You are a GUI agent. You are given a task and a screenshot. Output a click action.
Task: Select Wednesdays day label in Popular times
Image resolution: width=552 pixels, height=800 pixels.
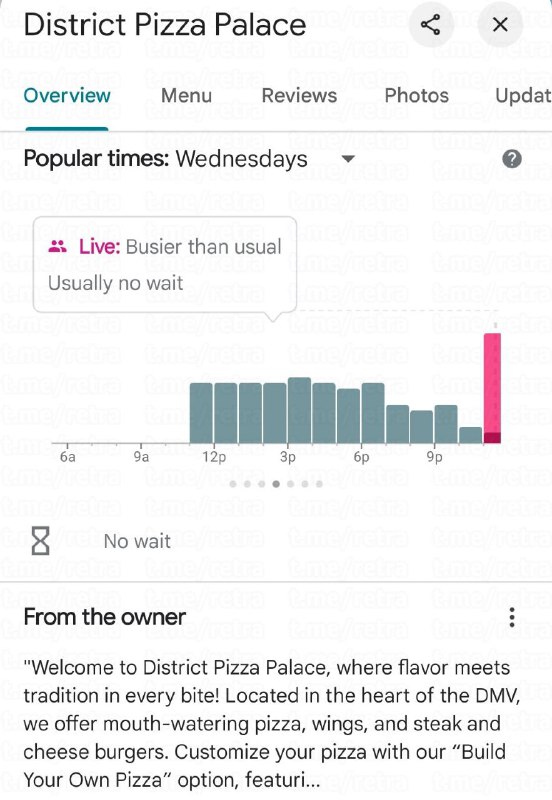point(241,159)
